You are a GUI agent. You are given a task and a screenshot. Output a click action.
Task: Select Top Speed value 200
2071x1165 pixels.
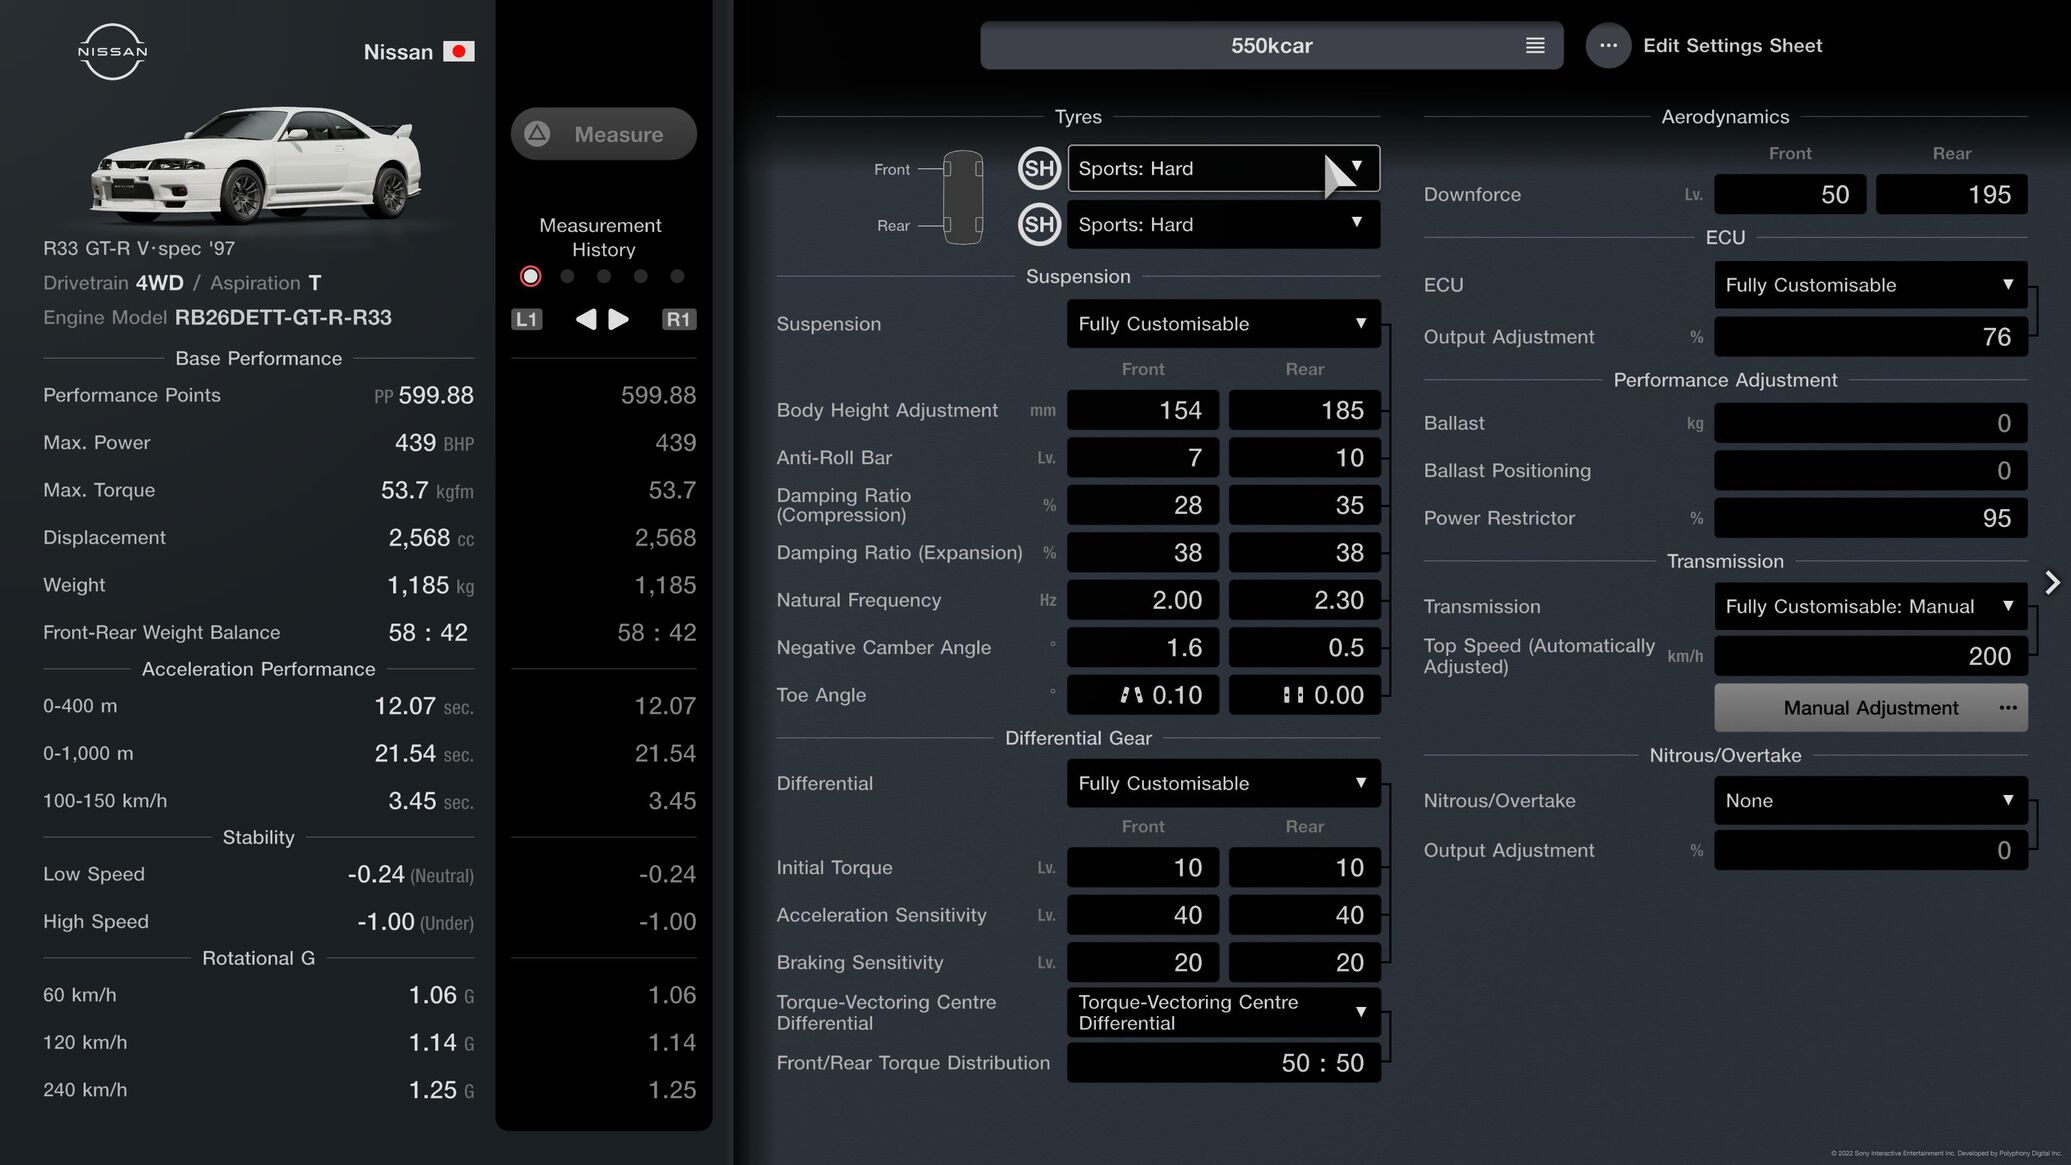1870,656
